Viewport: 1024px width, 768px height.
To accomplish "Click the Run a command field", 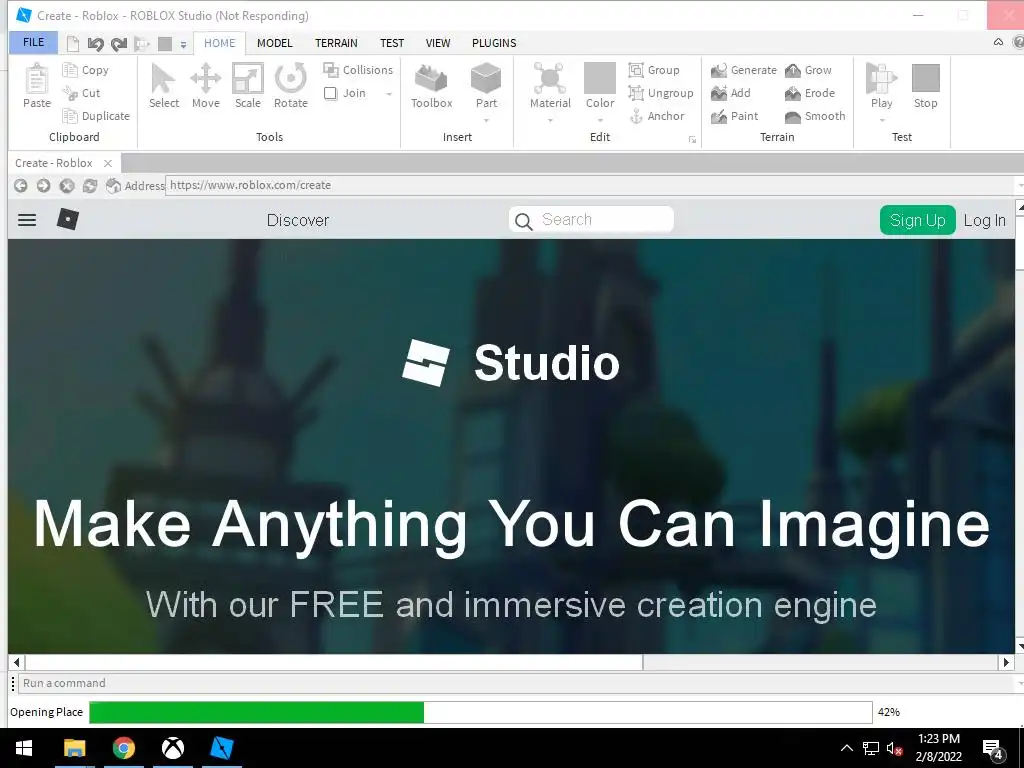I will point(516,683).
